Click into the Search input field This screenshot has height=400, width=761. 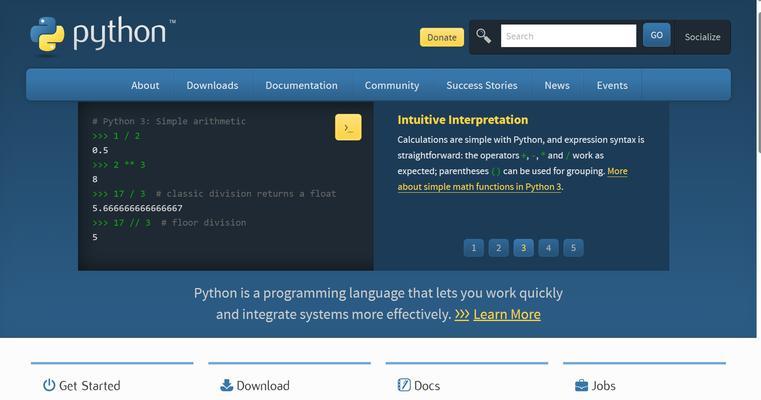click(568, 36)
